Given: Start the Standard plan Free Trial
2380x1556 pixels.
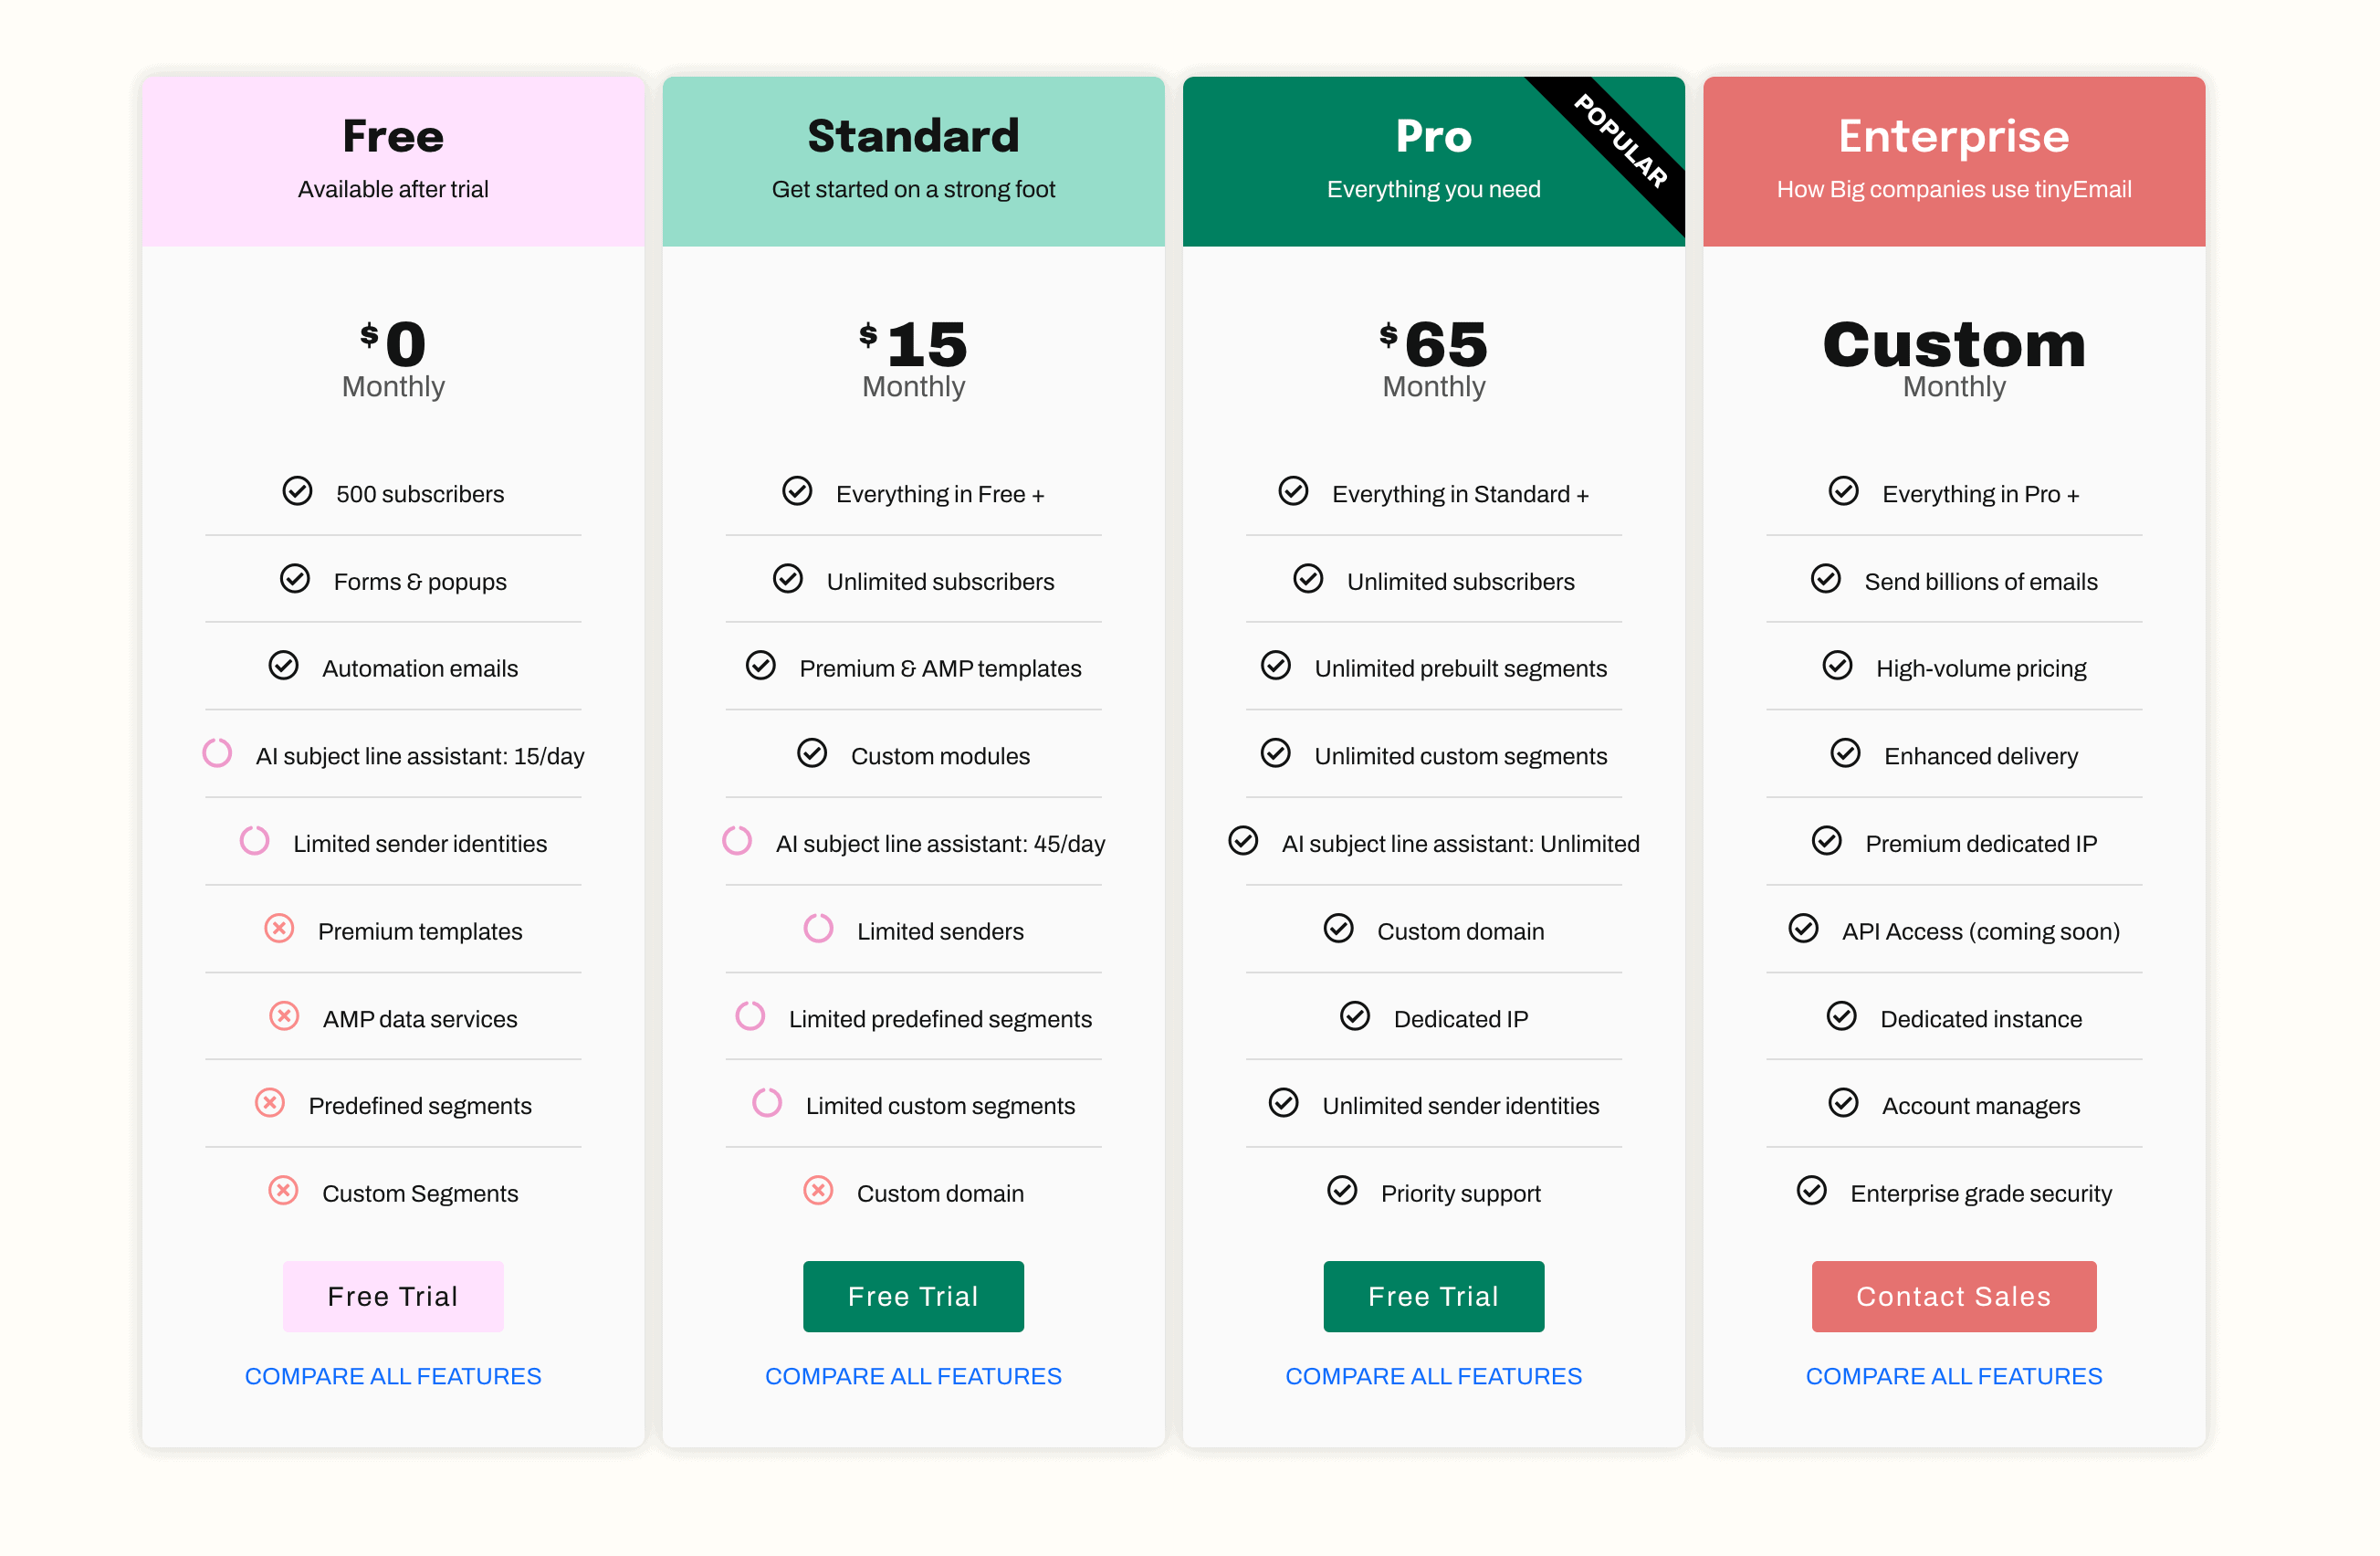Looking at the screenshot, I should pos(913,1296).
